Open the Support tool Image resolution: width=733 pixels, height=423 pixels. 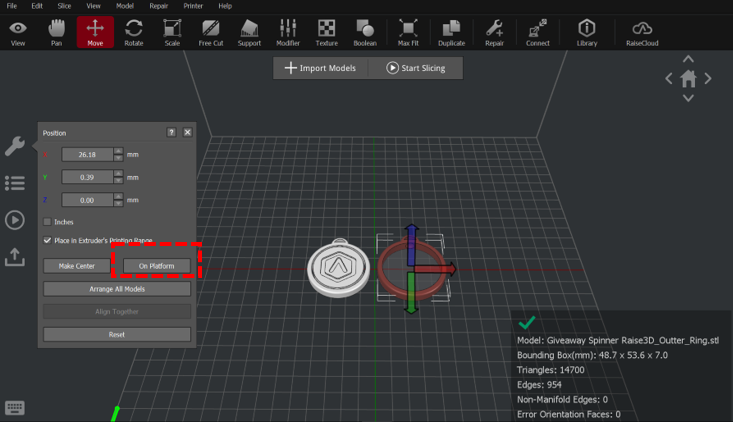coord(249,31)
